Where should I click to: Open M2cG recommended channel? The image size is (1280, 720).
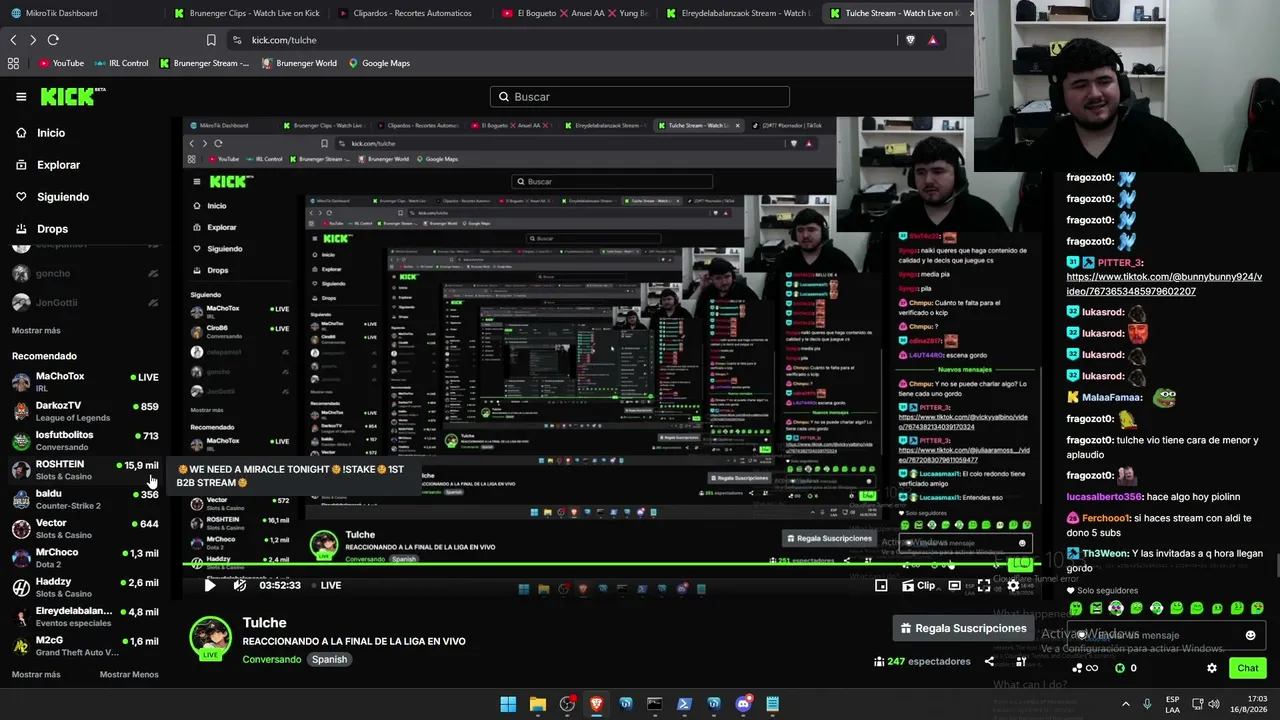[x=85, y=646]
